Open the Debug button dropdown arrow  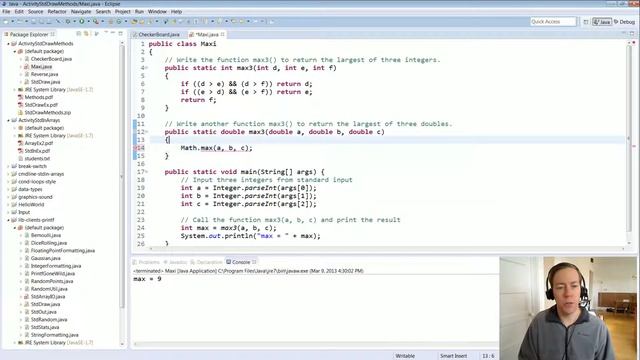click(x=74, y=21)
